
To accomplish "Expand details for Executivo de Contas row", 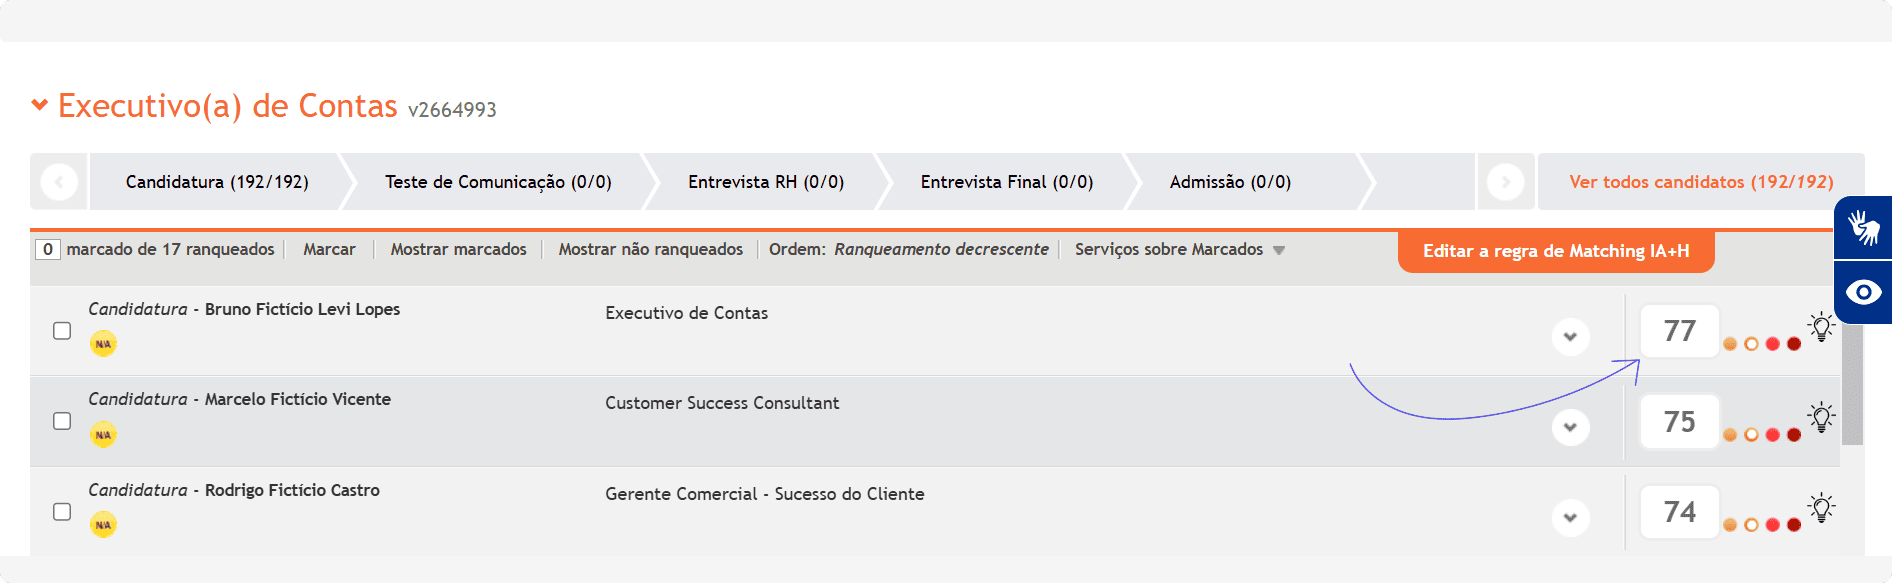I will (1570, 337).
